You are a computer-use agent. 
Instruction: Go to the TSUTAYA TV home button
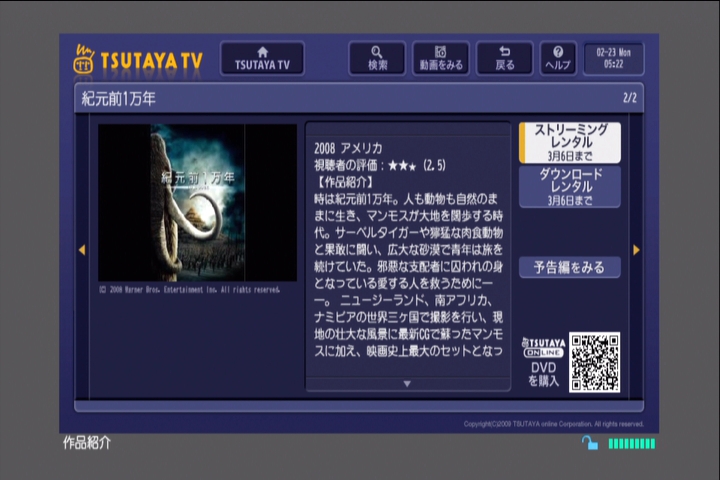tap(262, 59)
